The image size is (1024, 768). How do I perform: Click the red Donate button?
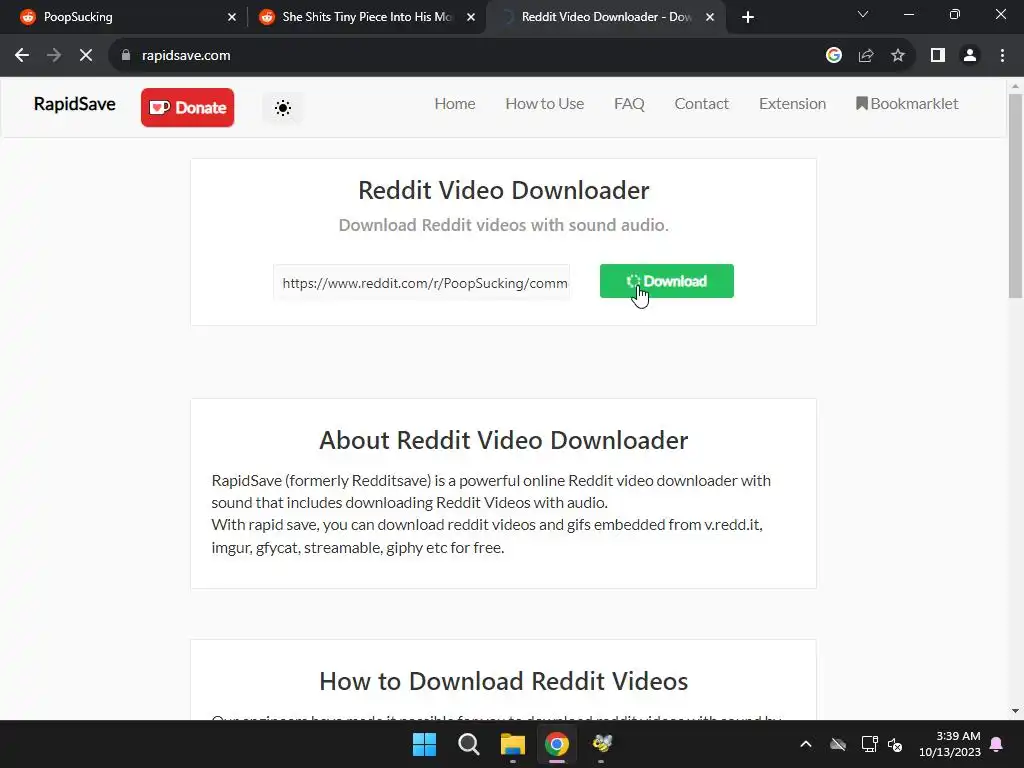pyautogui.click(x=187, y=107)
